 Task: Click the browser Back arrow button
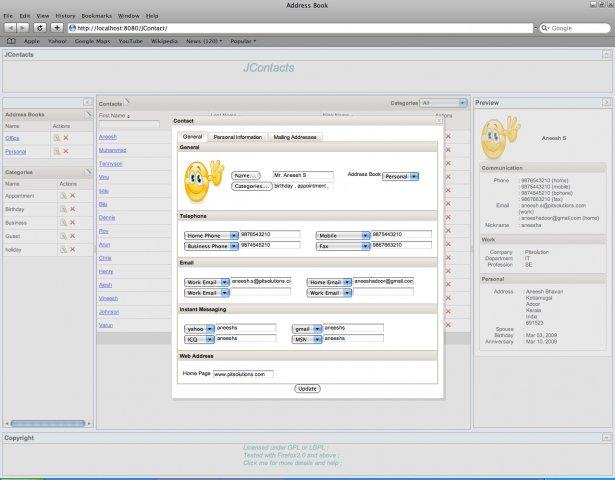point(11,28)
